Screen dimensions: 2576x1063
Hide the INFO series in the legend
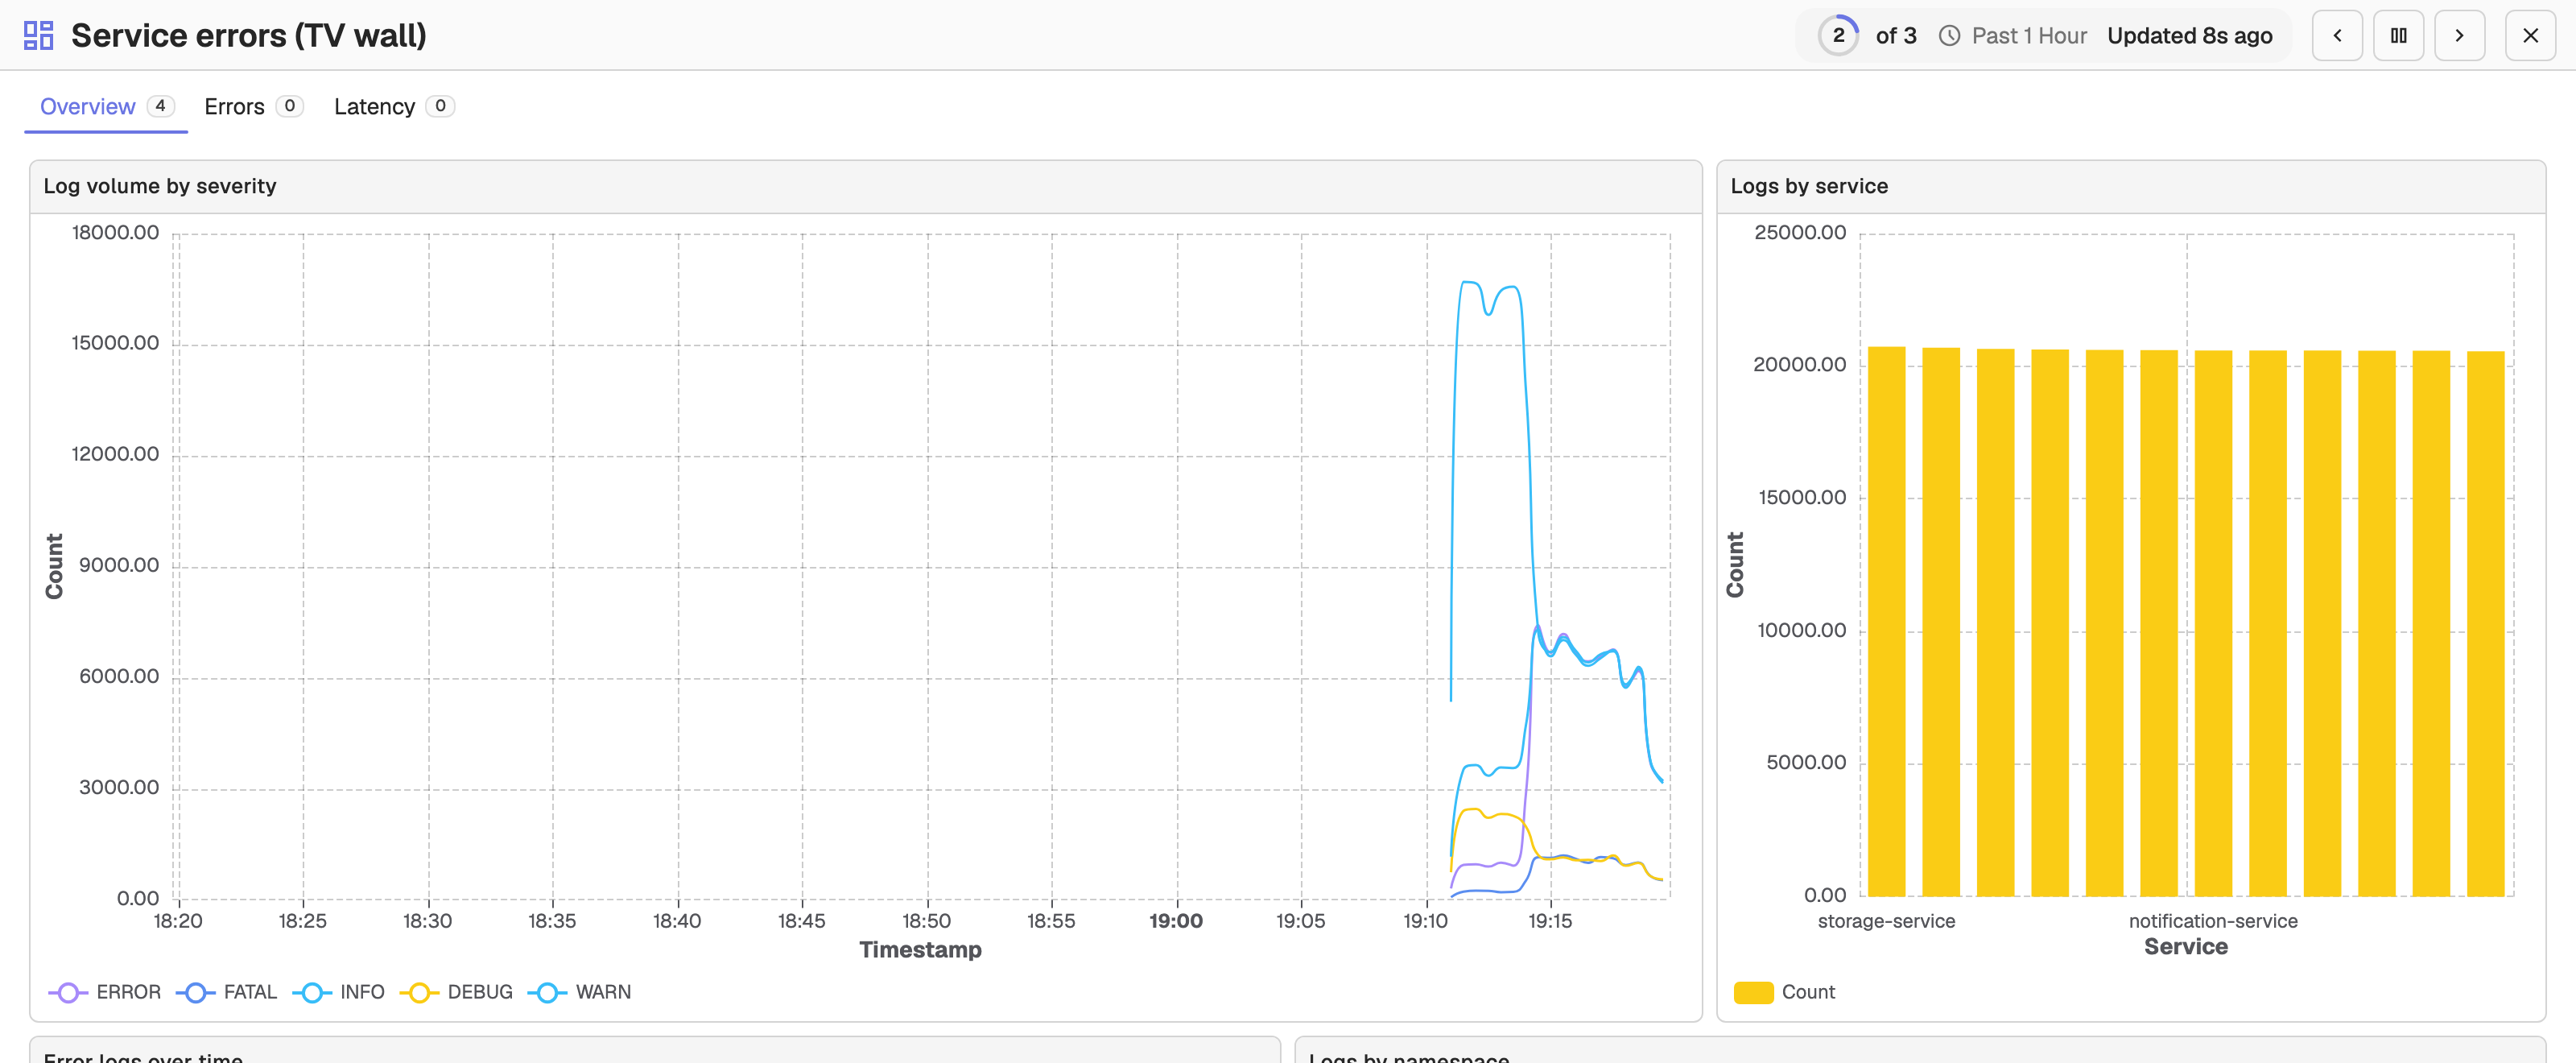pos(339,992)
